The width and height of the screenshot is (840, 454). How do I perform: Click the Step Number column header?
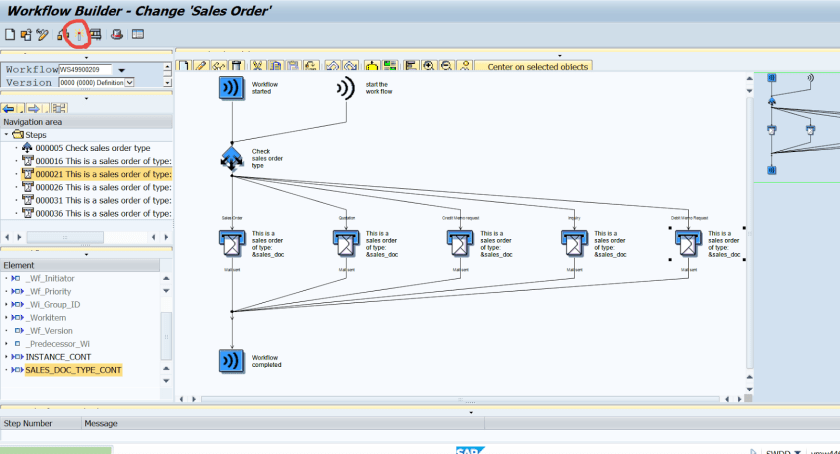[x=41, y=423]
